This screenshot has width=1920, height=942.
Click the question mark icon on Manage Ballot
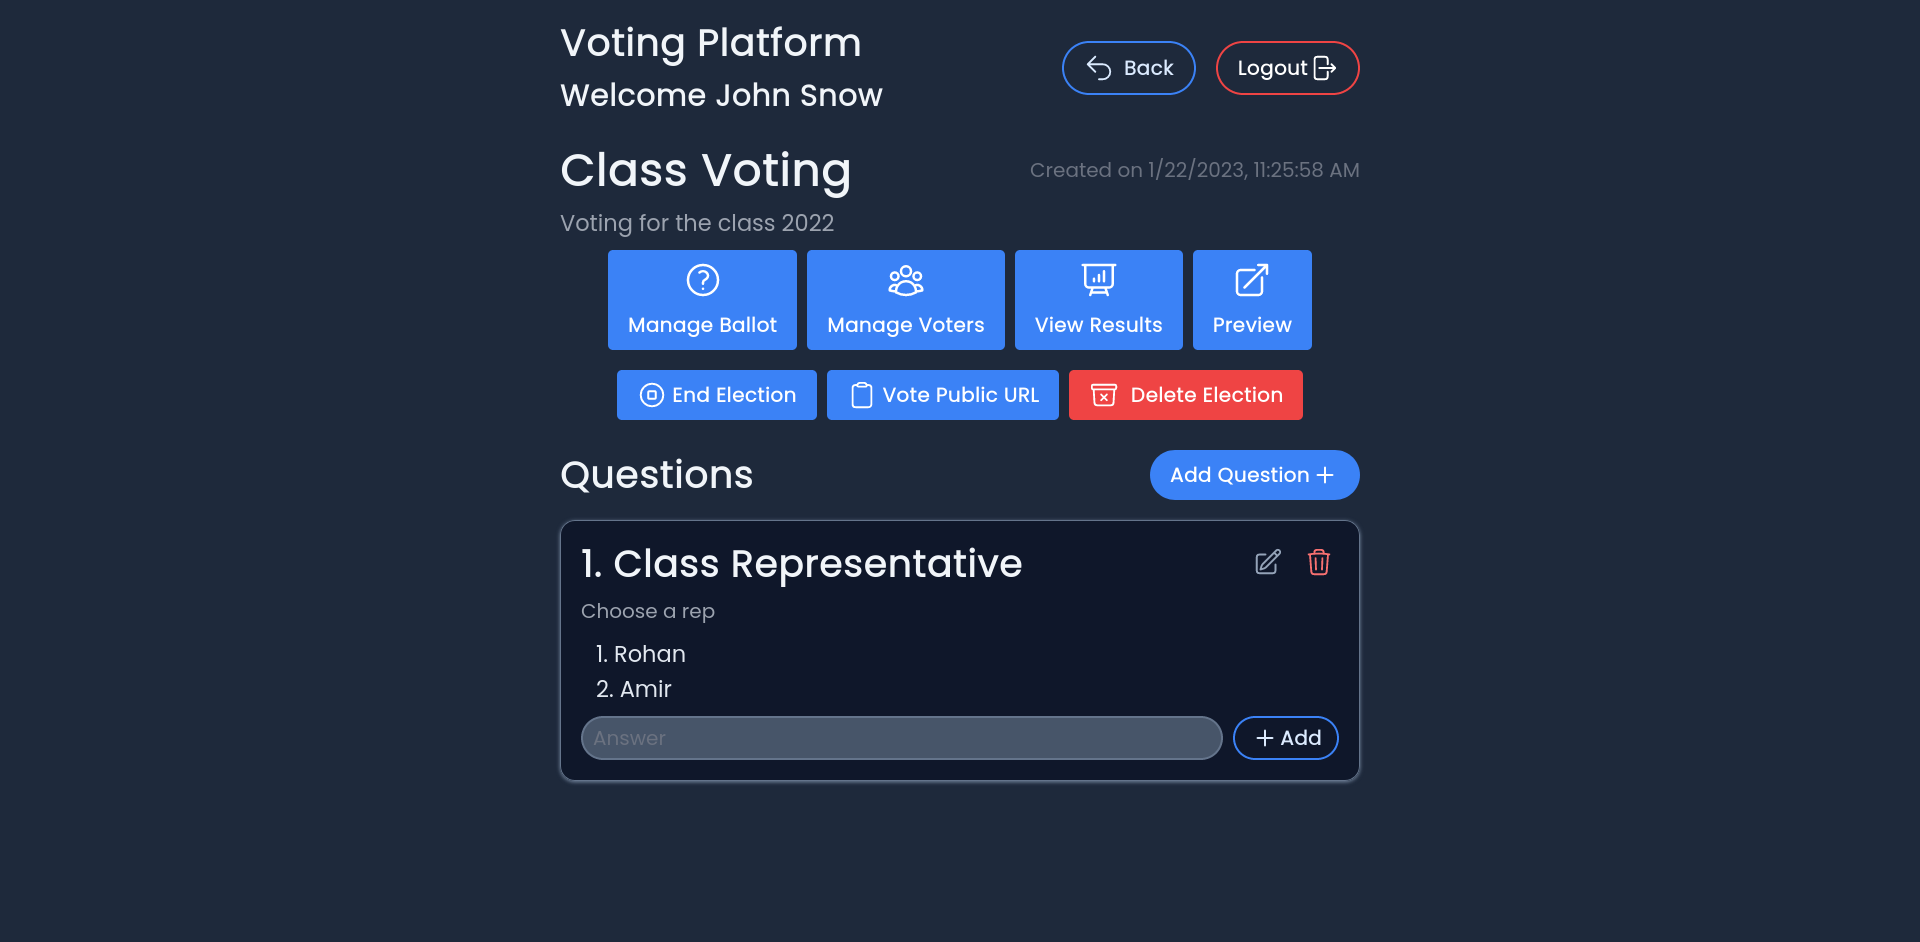coord(702,280)
